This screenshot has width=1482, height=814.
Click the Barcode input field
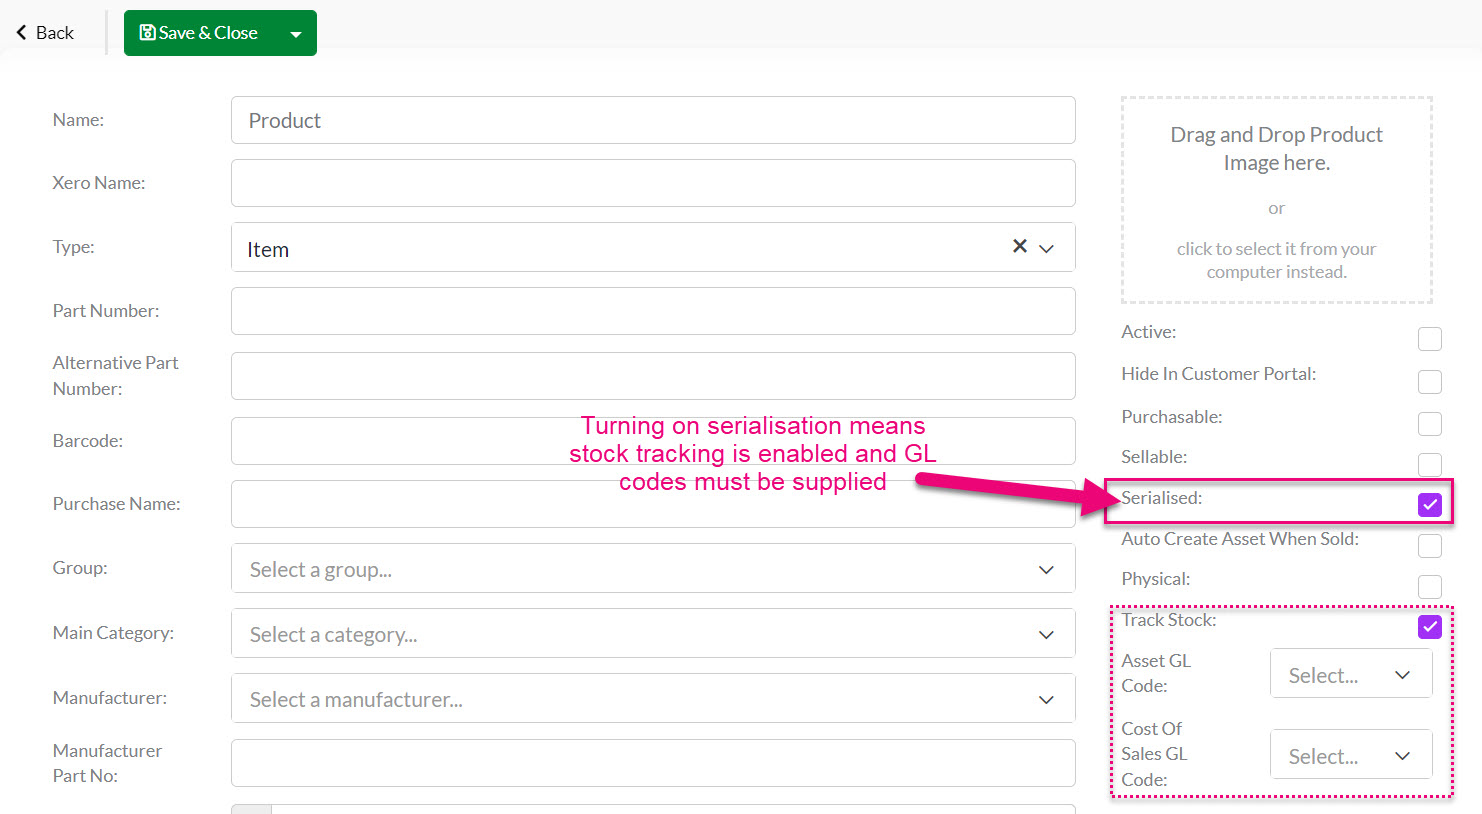click(653, 441)
